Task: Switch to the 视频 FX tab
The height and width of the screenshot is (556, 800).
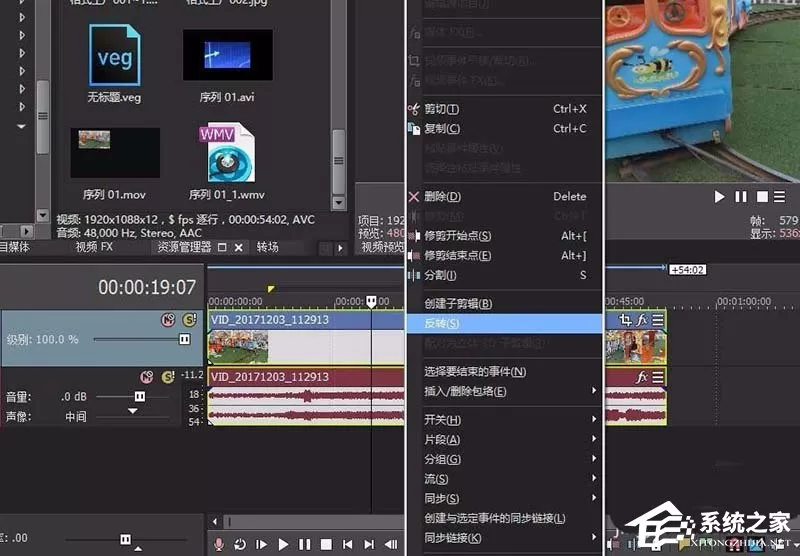Action: coord(94,247)
